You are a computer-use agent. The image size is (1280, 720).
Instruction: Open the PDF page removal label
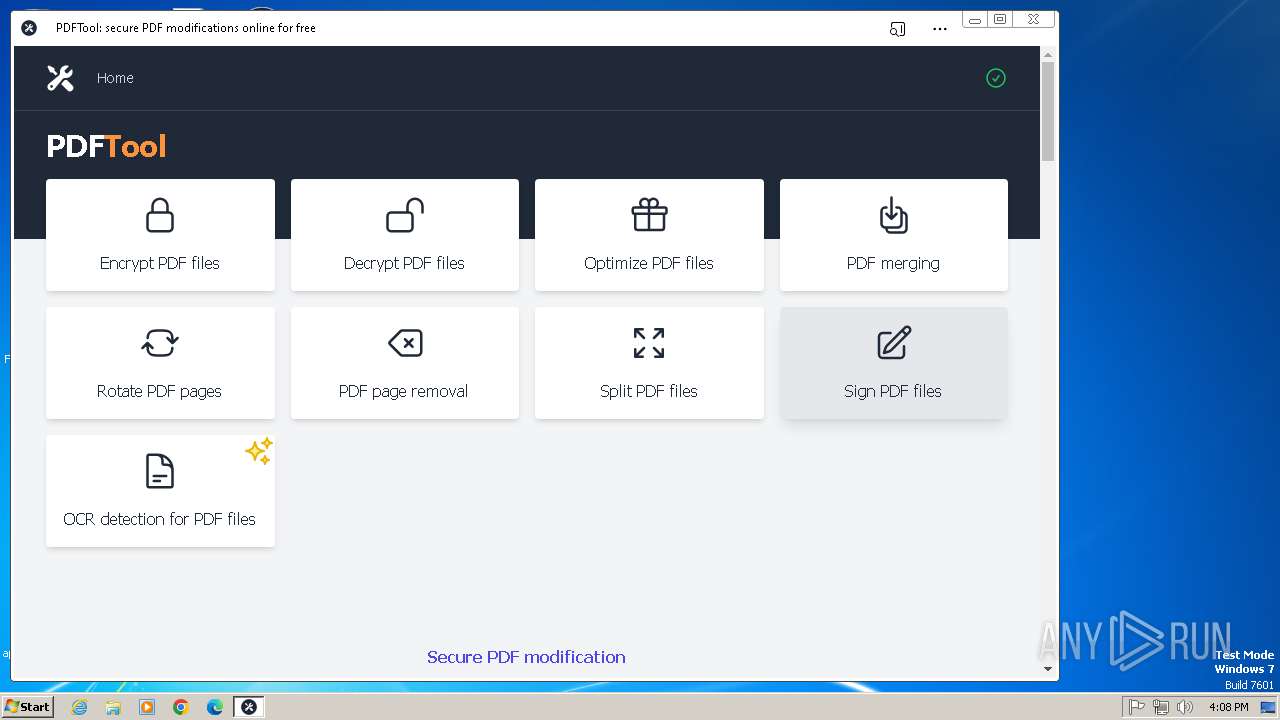coord(403,391)
